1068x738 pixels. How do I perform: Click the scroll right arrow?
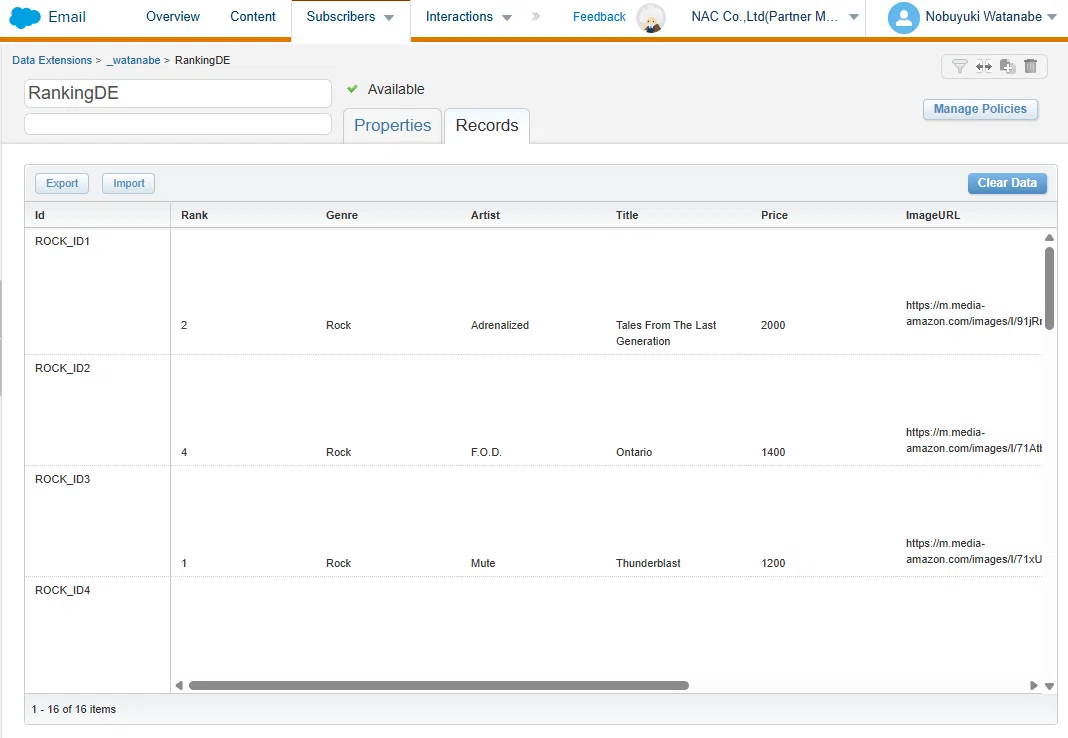[x=1033, y=686]
